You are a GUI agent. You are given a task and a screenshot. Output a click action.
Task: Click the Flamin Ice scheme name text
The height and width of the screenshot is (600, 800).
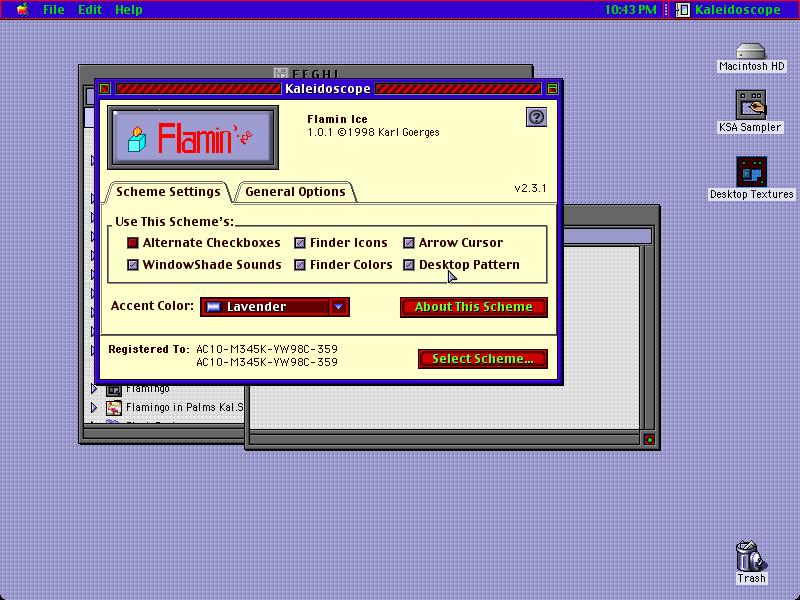(337, 119)
